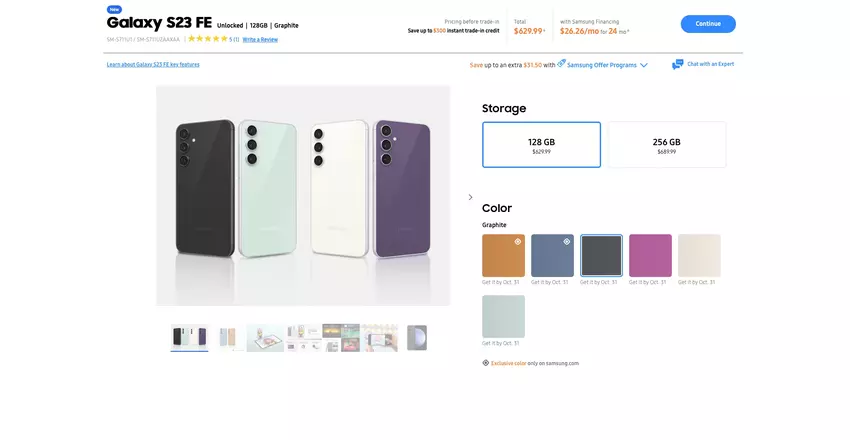This screenshot has height=440, width=850.
Task: Click the exclusive badge on orange swatch
Action: (x=518, y=241)
